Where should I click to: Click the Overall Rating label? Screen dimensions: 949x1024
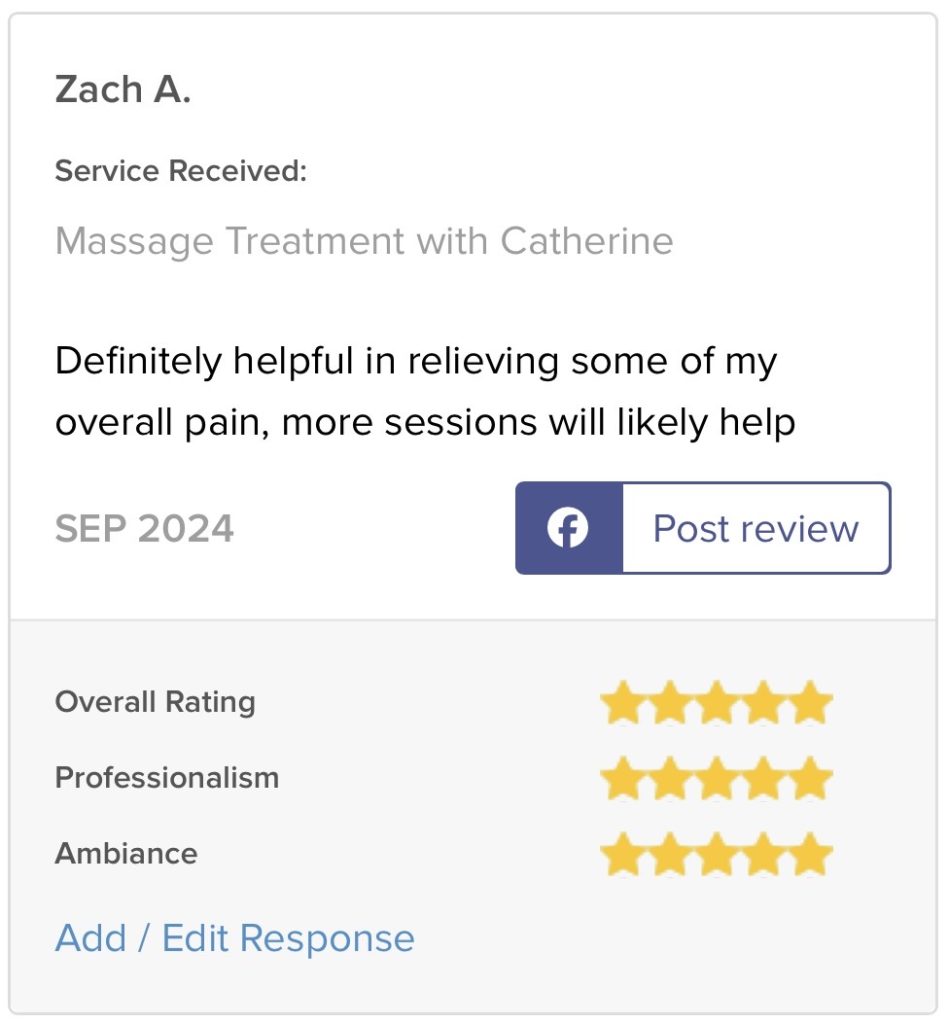click(155, 702)
